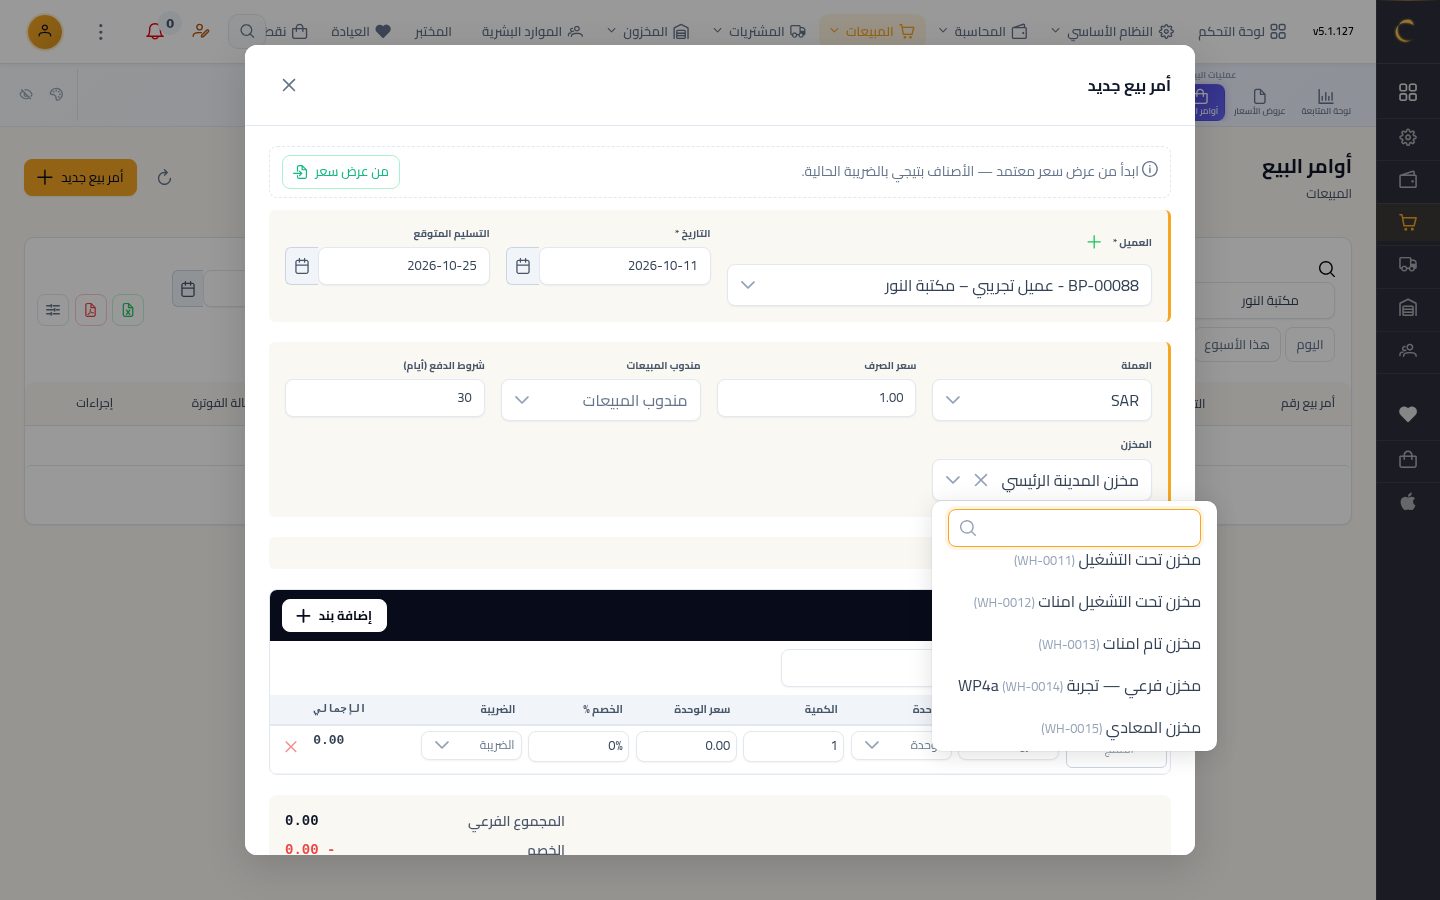Open the الموارد البشرية menu
1440x900 pixels.
tap(532, 32)
